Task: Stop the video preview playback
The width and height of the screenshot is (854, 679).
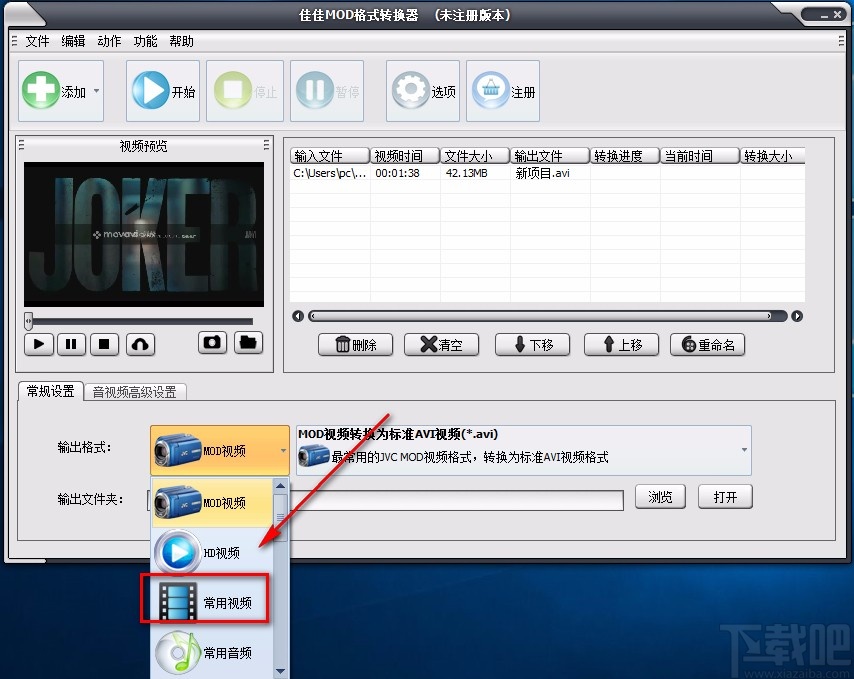Action: pyautogui.click(x=105, y=344)
